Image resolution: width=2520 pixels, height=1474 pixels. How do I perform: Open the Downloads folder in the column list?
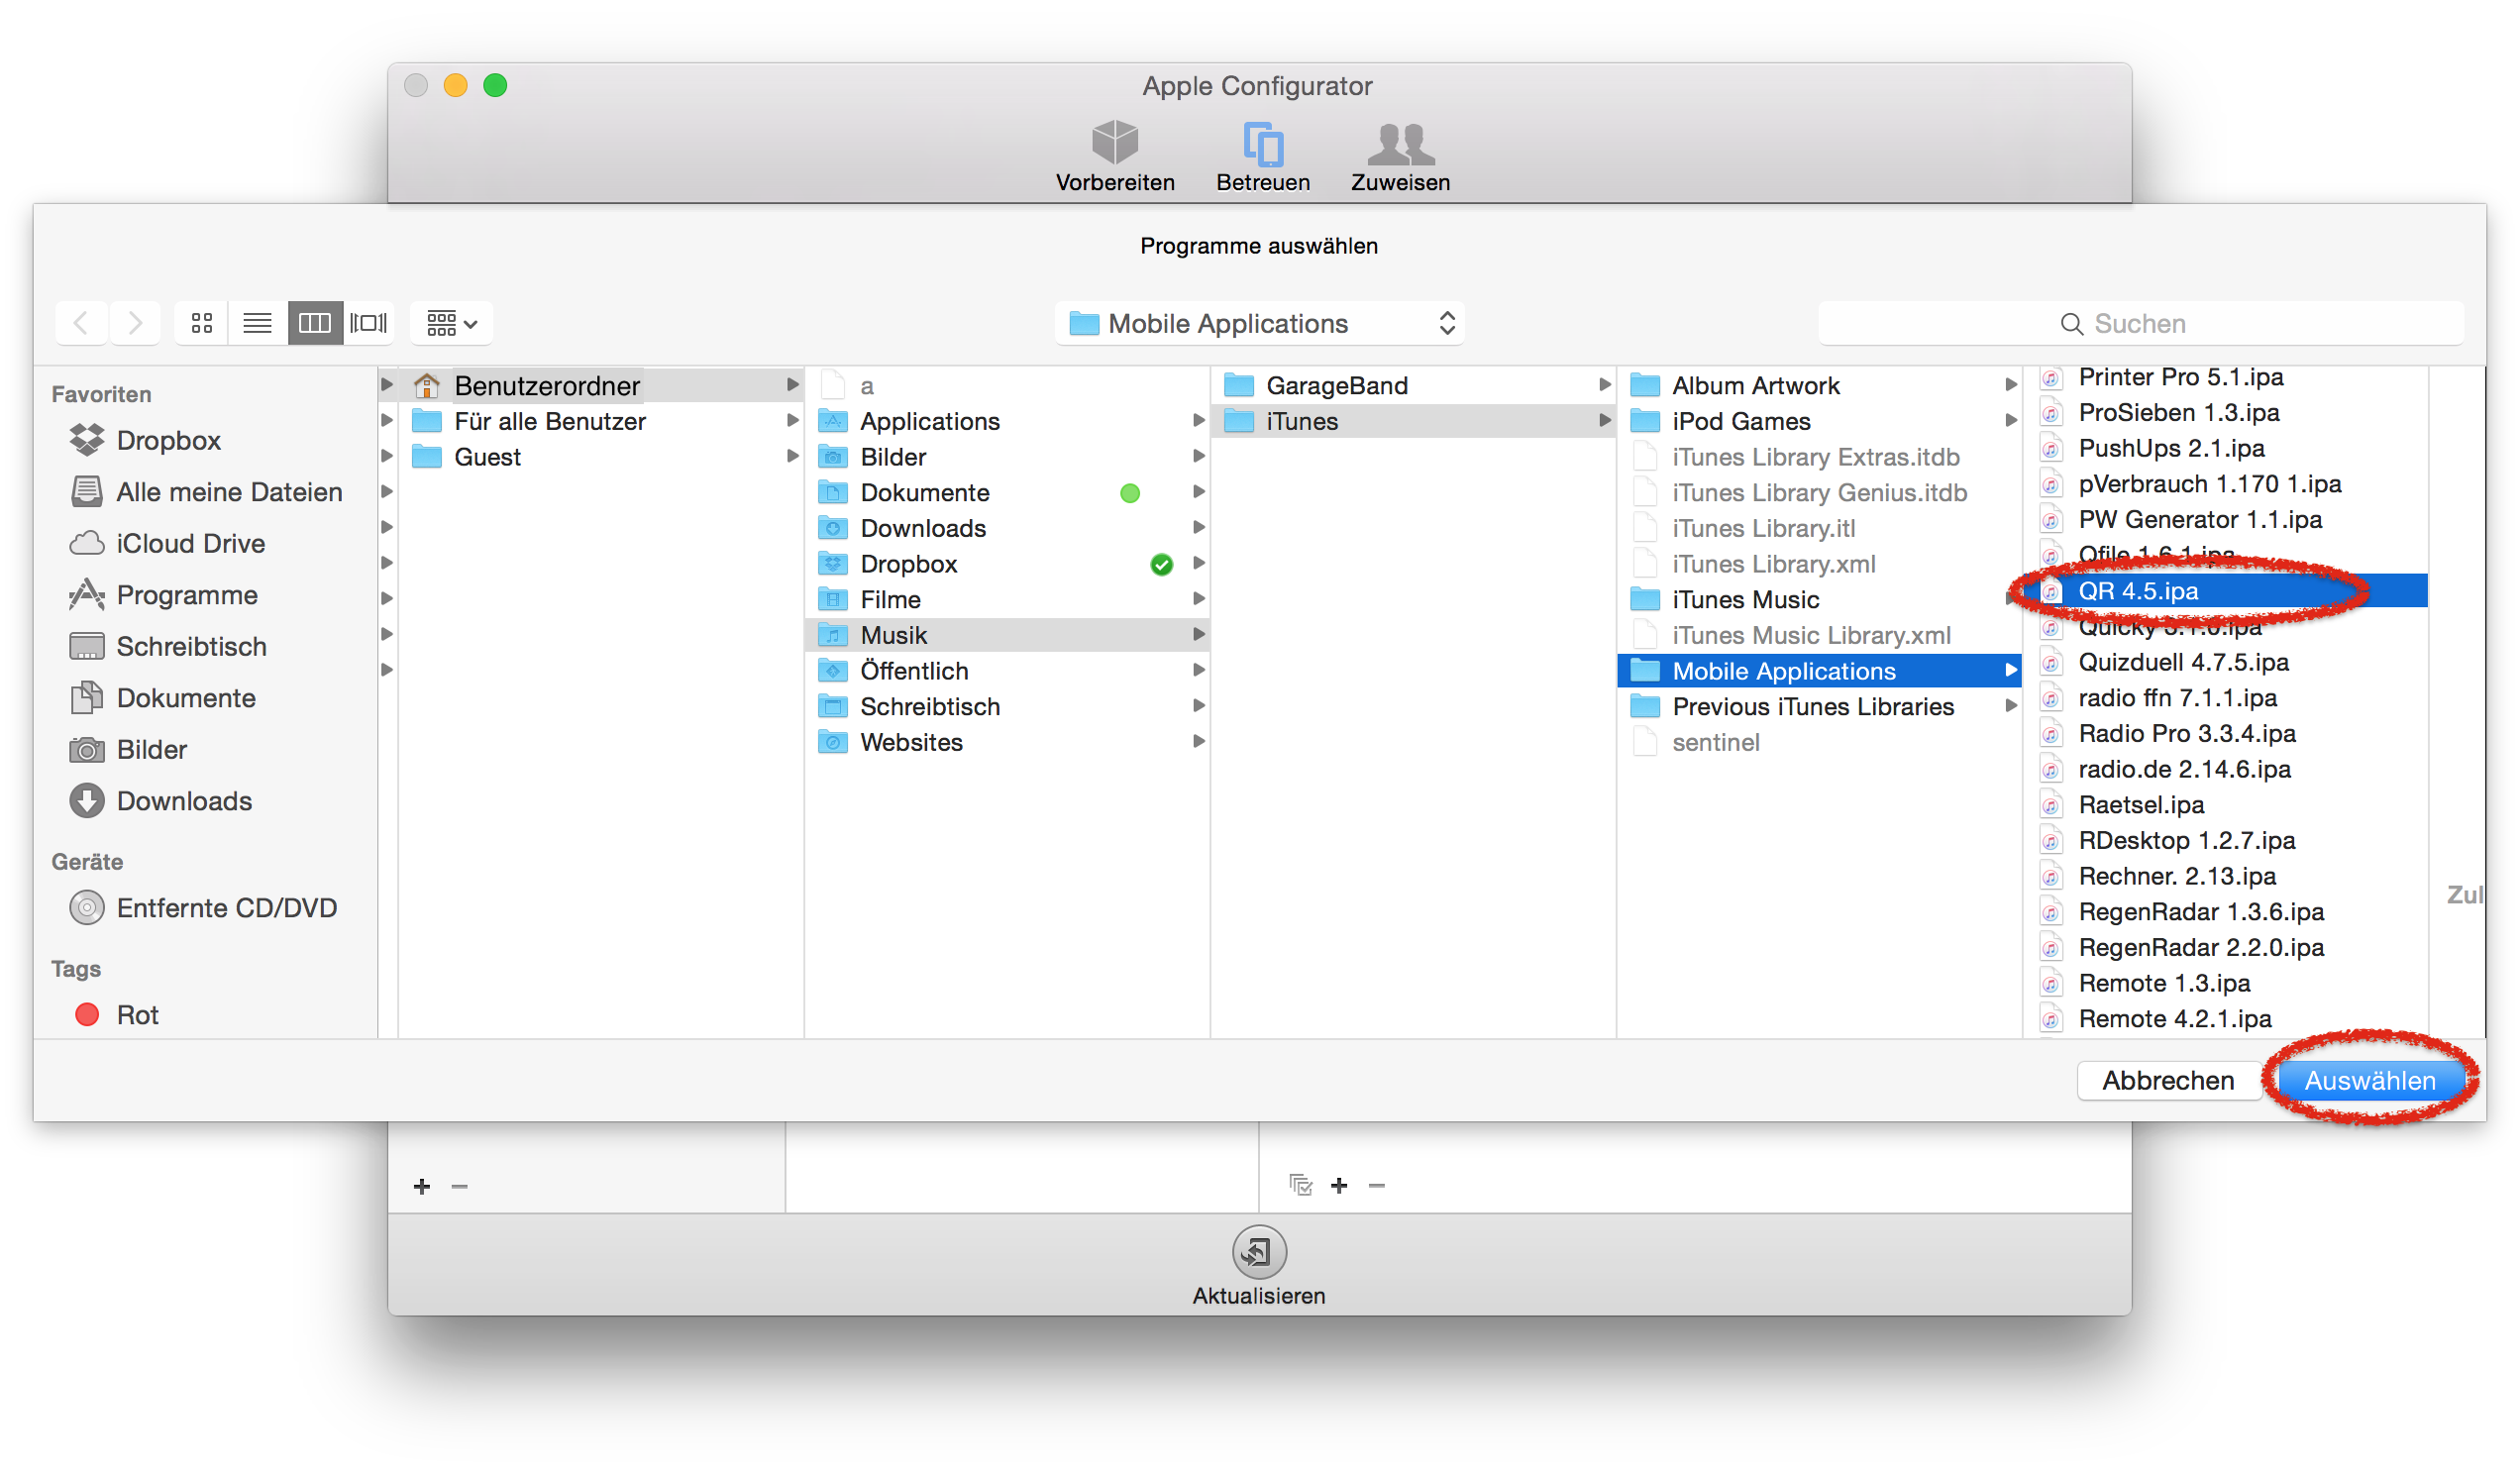pos(1007,528)
